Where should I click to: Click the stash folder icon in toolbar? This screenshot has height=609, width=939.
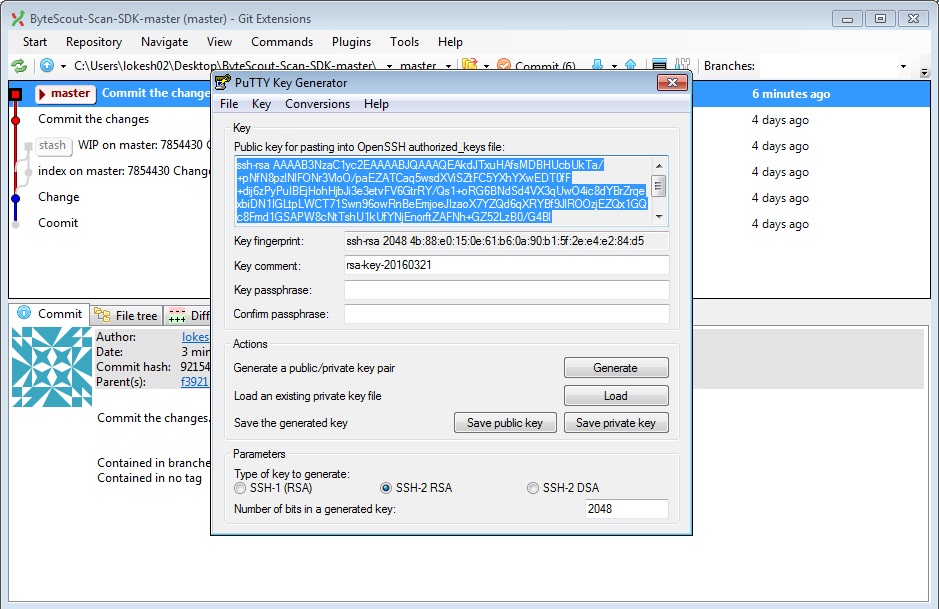pos(470,65)
